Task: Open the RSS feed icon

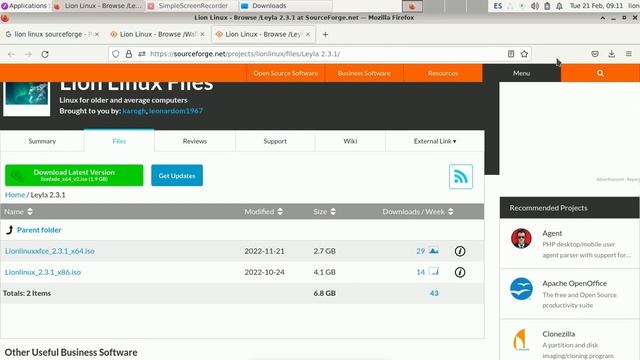Action: coord(461,176)
